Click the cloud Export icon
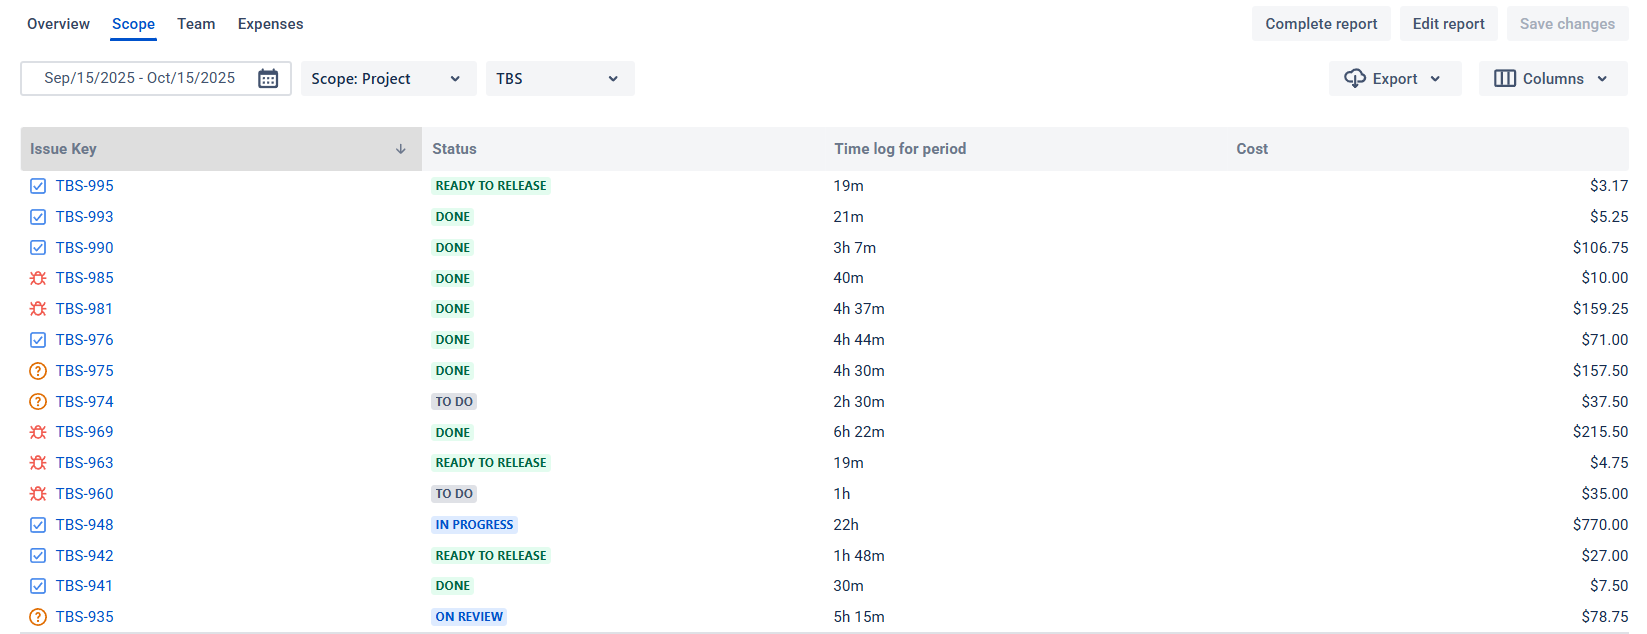This screenshot has width=1647, height=634. pos(1355,78)
